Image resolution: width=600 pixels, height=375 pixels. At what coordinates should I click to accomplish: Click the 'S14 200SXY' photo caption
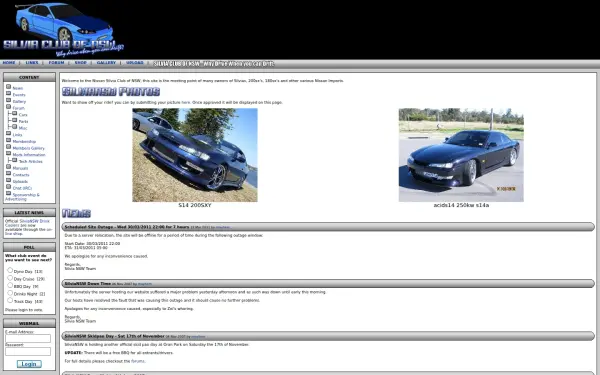point(195,205)
